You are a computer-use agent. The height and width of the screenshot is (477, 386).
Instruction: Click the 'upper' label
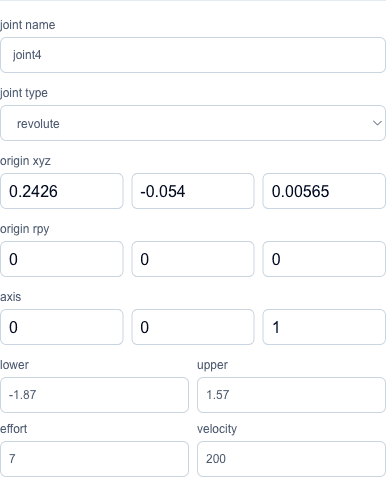coord(212,365)
